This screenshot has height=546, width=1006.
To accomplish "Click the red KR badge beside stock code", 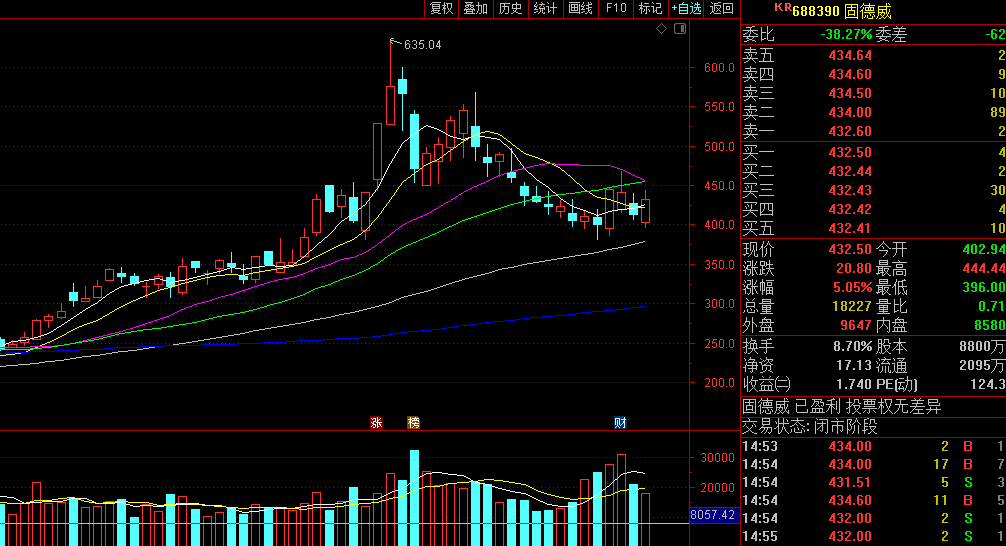I will (782, 8).
